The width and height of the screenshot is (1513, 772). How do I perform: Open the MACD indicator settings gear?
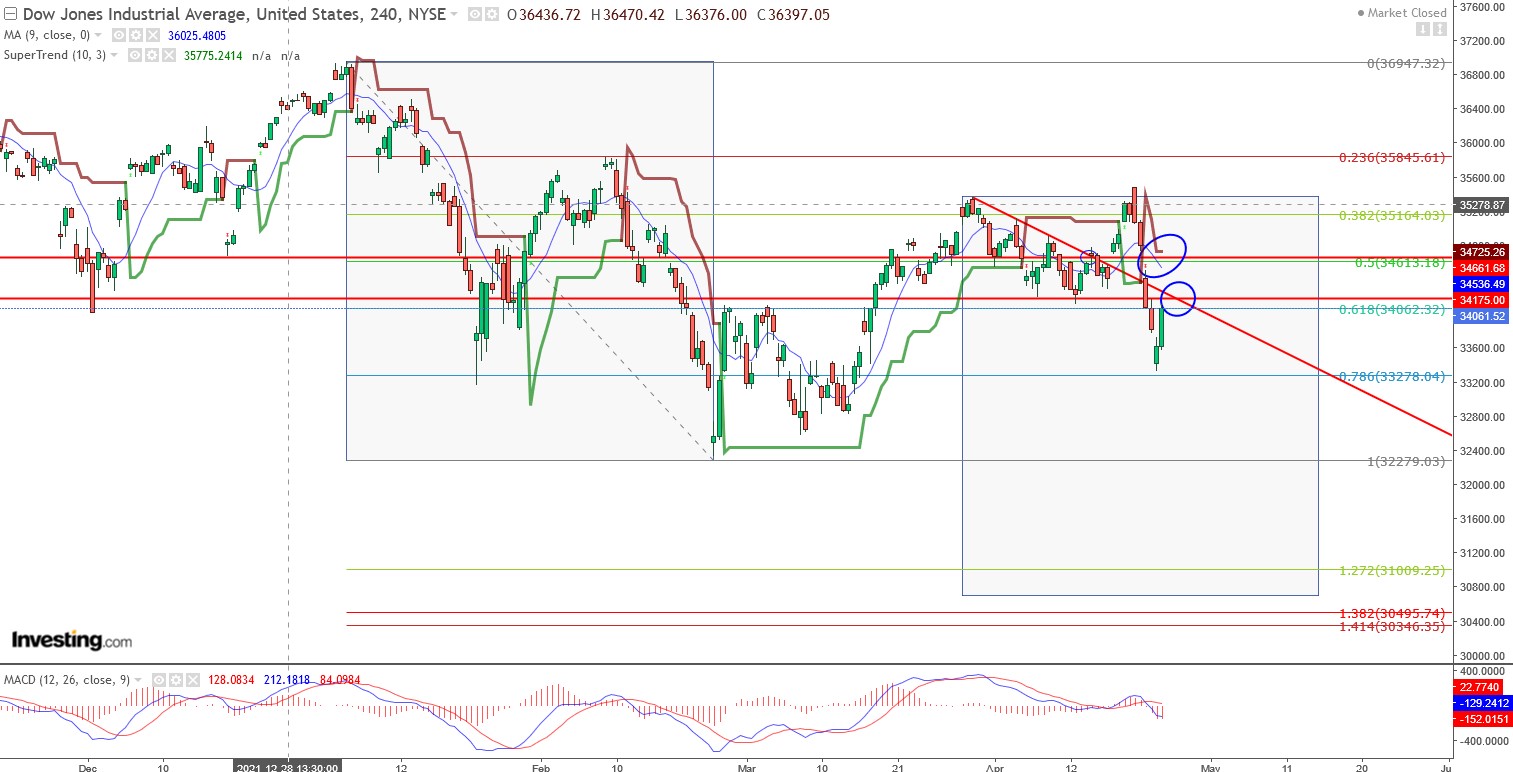pos(176,679)
